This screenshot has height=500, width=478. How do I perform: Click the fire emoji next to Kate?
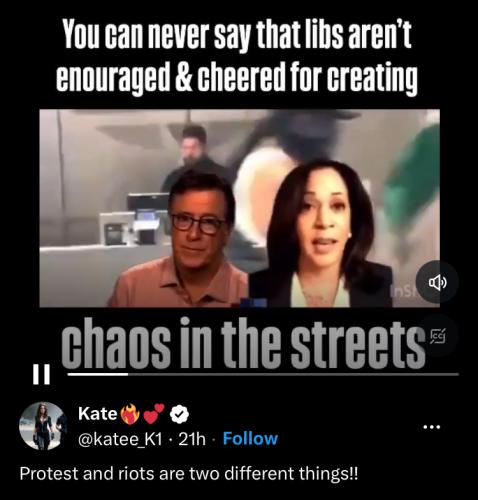pyautogui.click(x=130, y=414)
